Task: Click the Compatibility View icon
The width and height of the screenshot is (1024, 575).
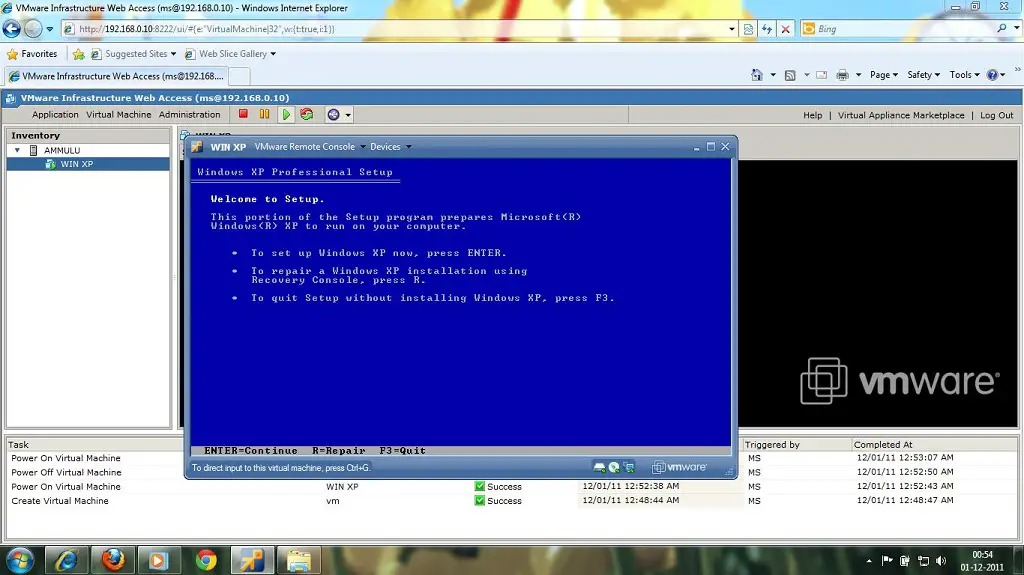Action: (x=748, y=29)
